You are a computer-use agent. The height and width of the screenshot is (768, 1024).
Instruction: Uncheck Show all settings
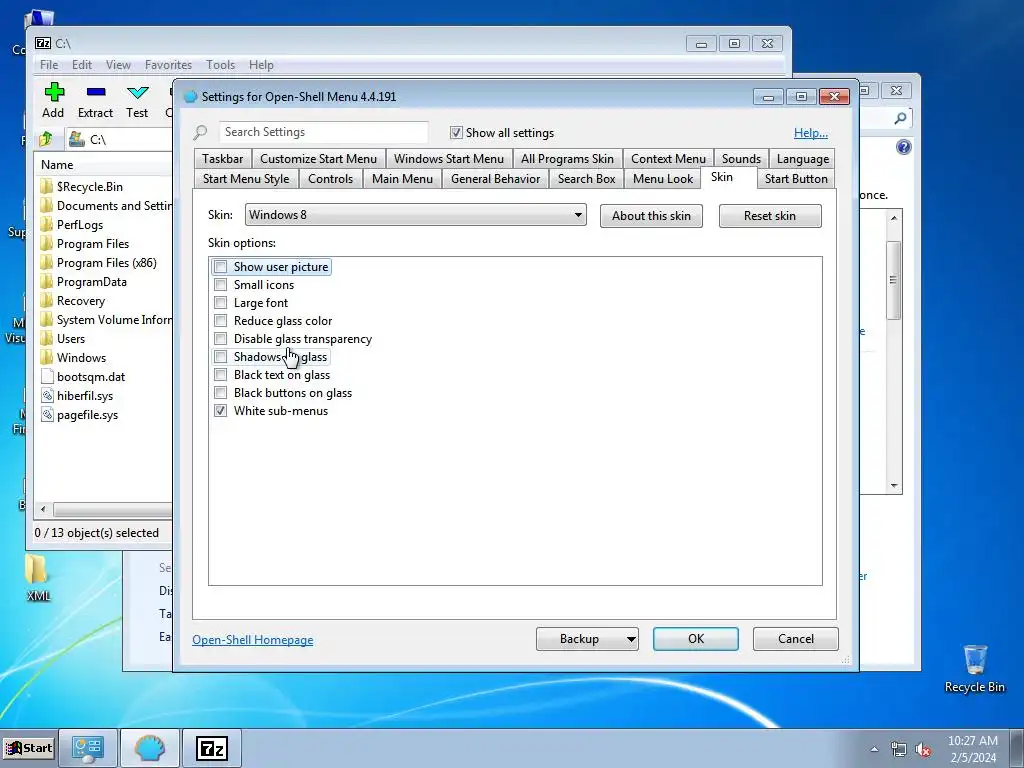tap(456, 133)
